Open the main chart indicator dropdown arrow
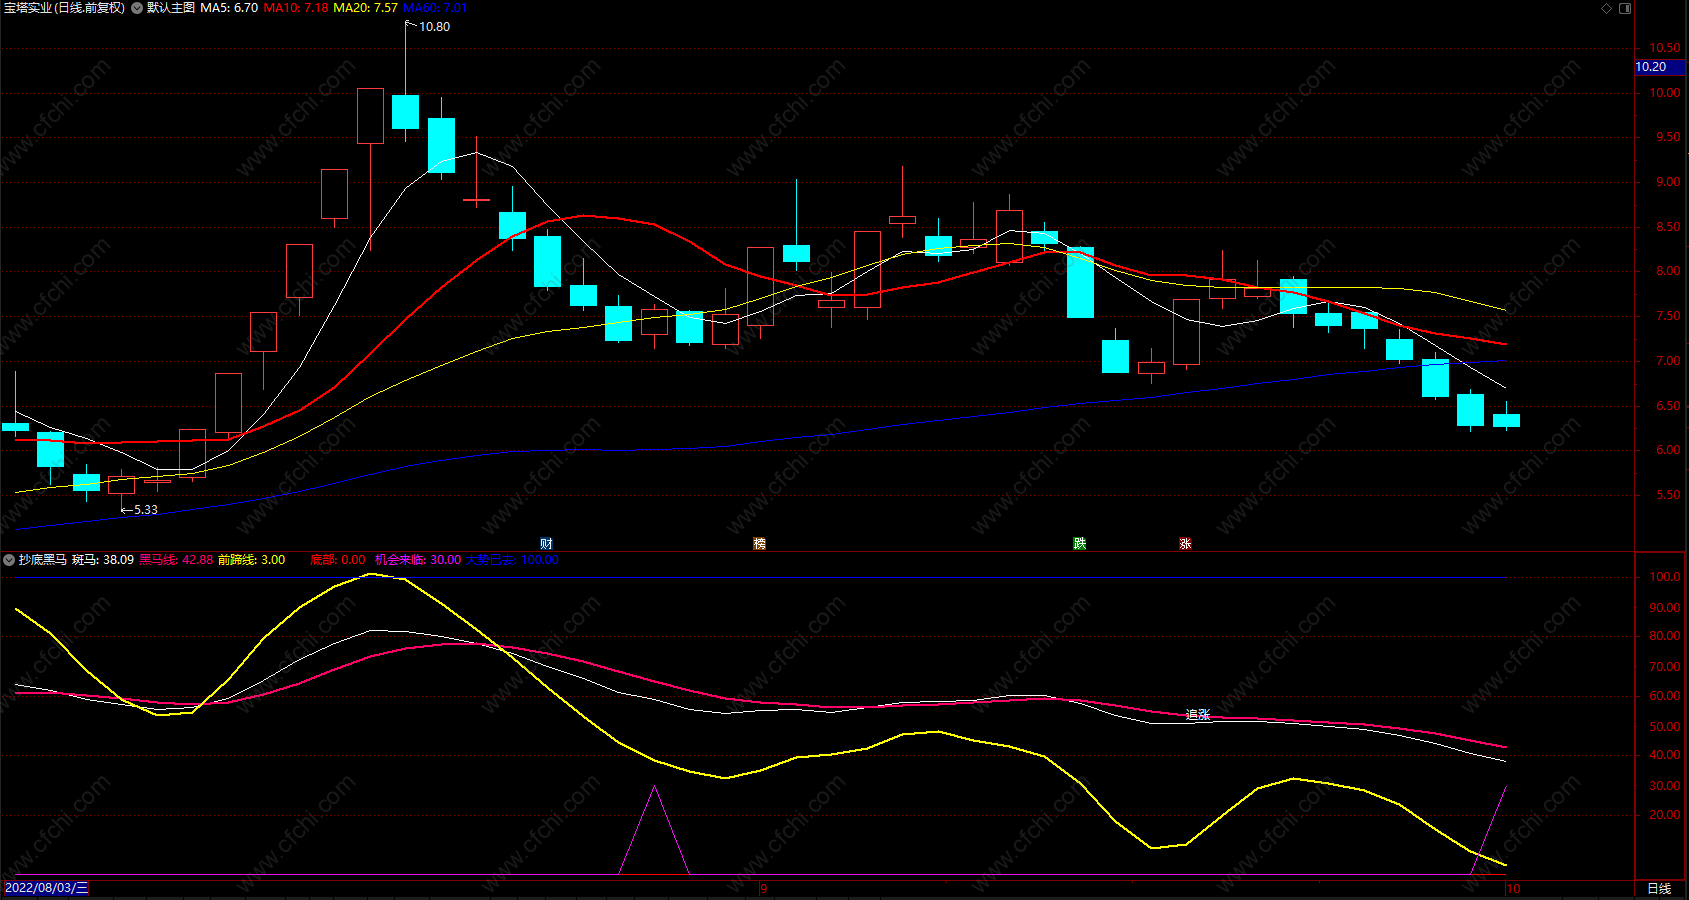Image resolution: width=1689 pixels, height=900 pixels. click(136, 8)
